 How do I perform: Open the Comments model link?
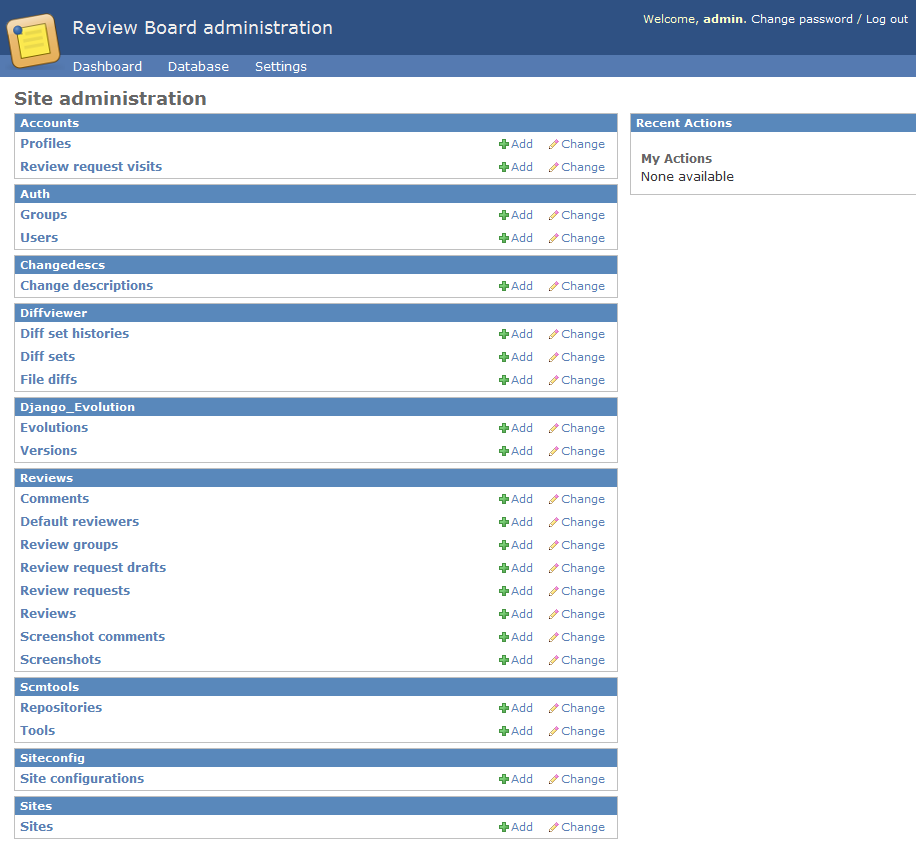[x=55, y=498]
